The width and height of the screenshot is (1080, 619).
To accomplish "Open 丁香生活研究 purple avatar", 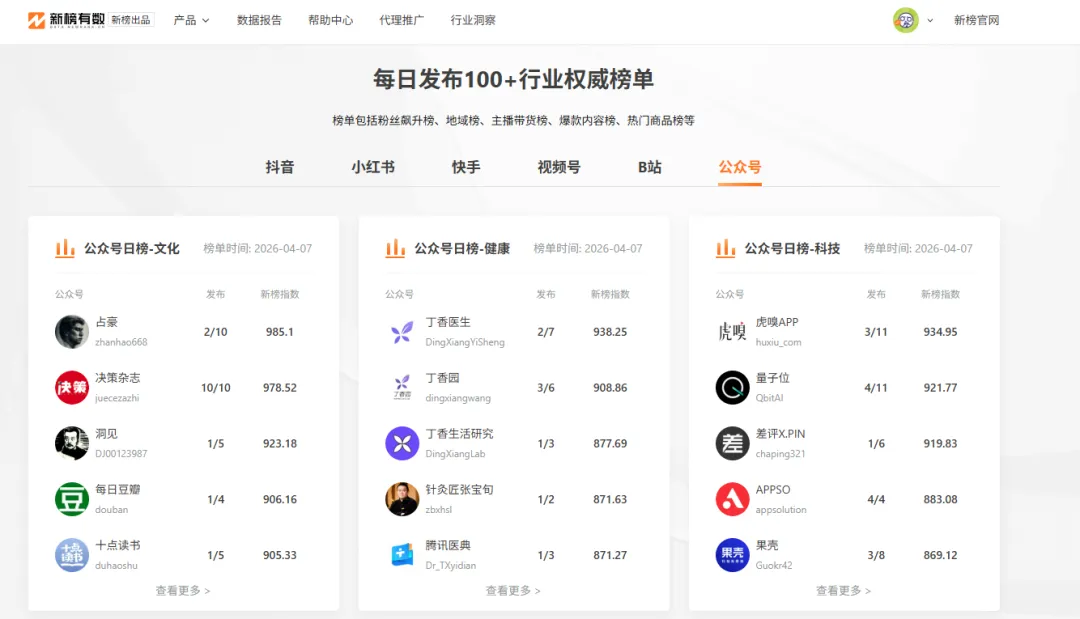I will pyautogui.click(x=402, y=443).
